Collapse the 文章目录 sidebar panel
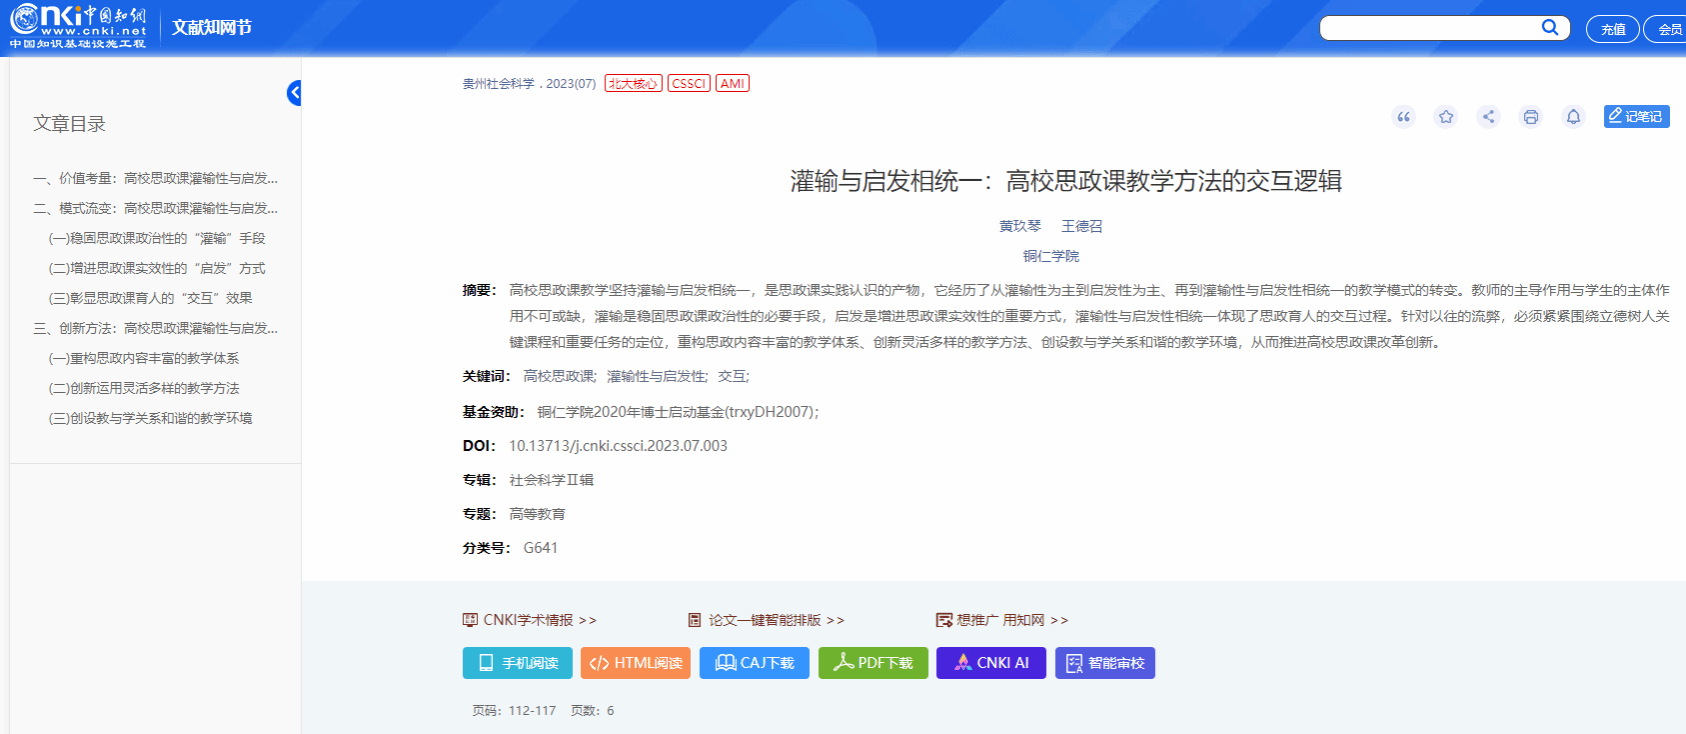 (294, 93)
